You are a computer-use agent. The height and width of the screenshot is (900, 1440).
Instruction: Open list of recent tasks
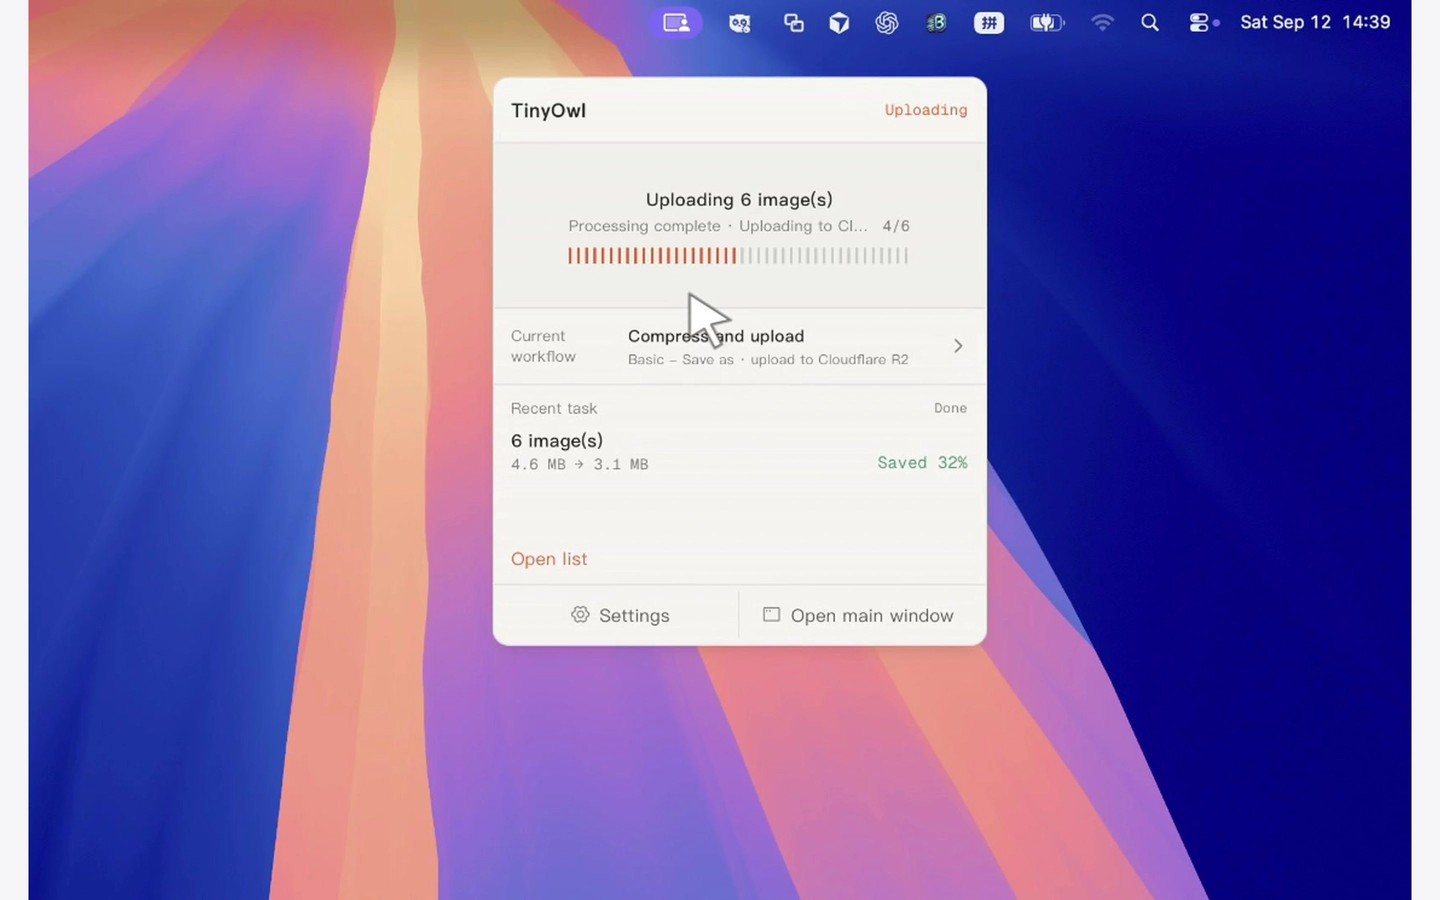549,559
